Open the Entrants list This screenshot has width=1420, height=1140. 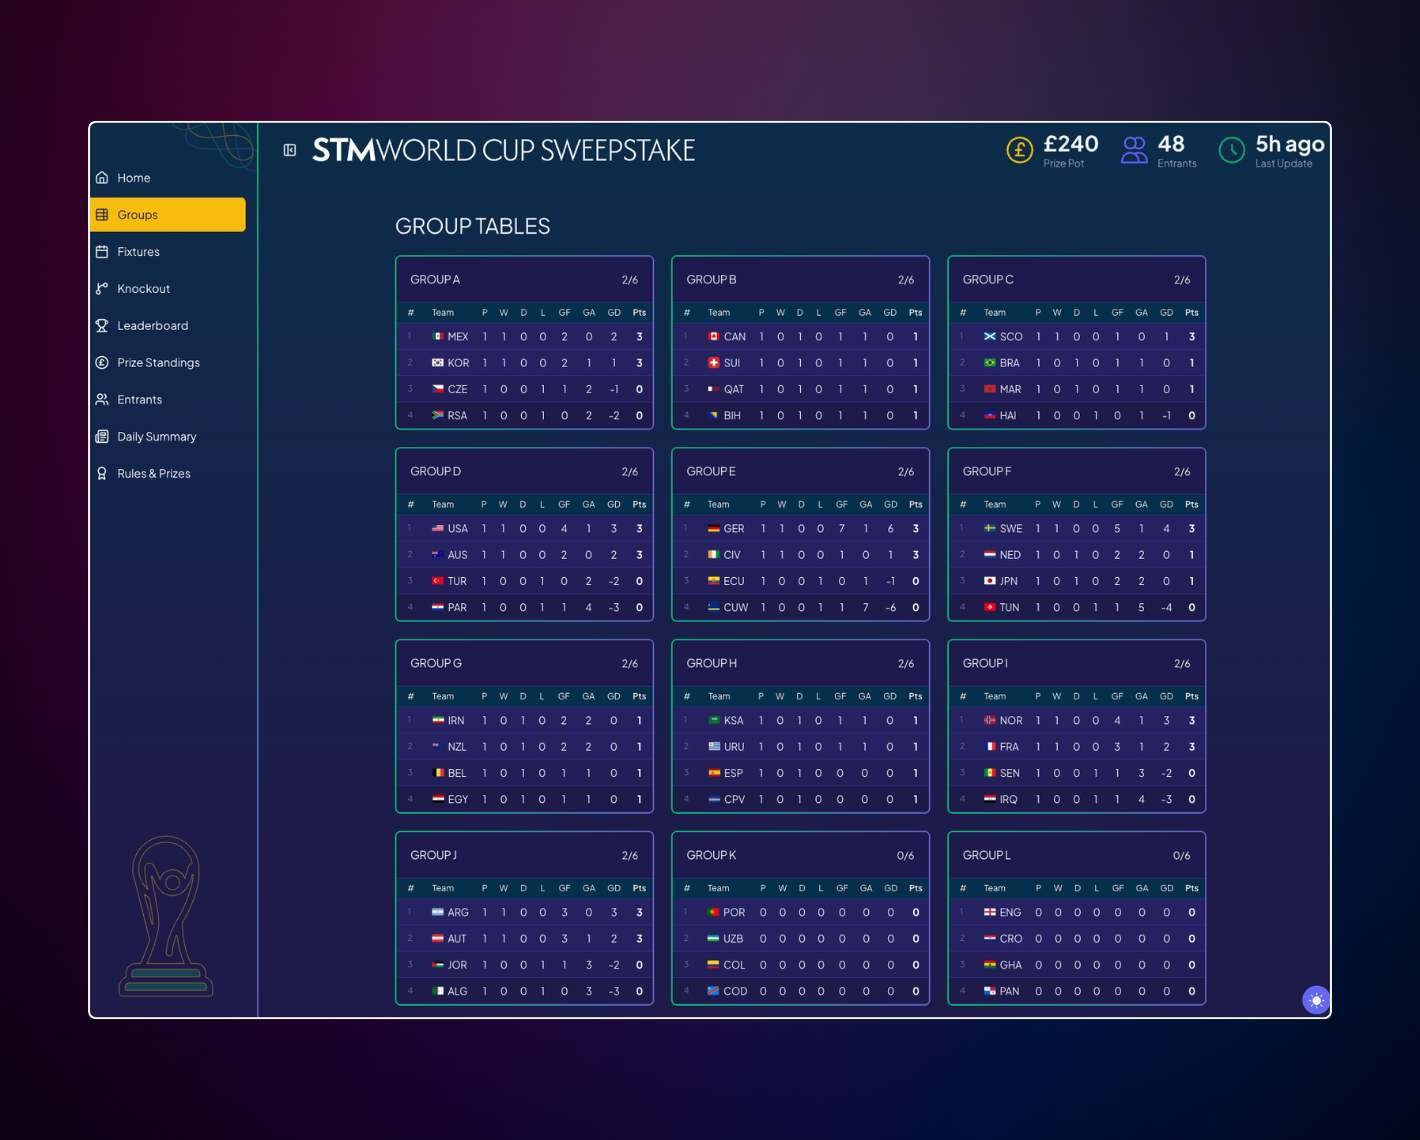[x=168, y=400]
